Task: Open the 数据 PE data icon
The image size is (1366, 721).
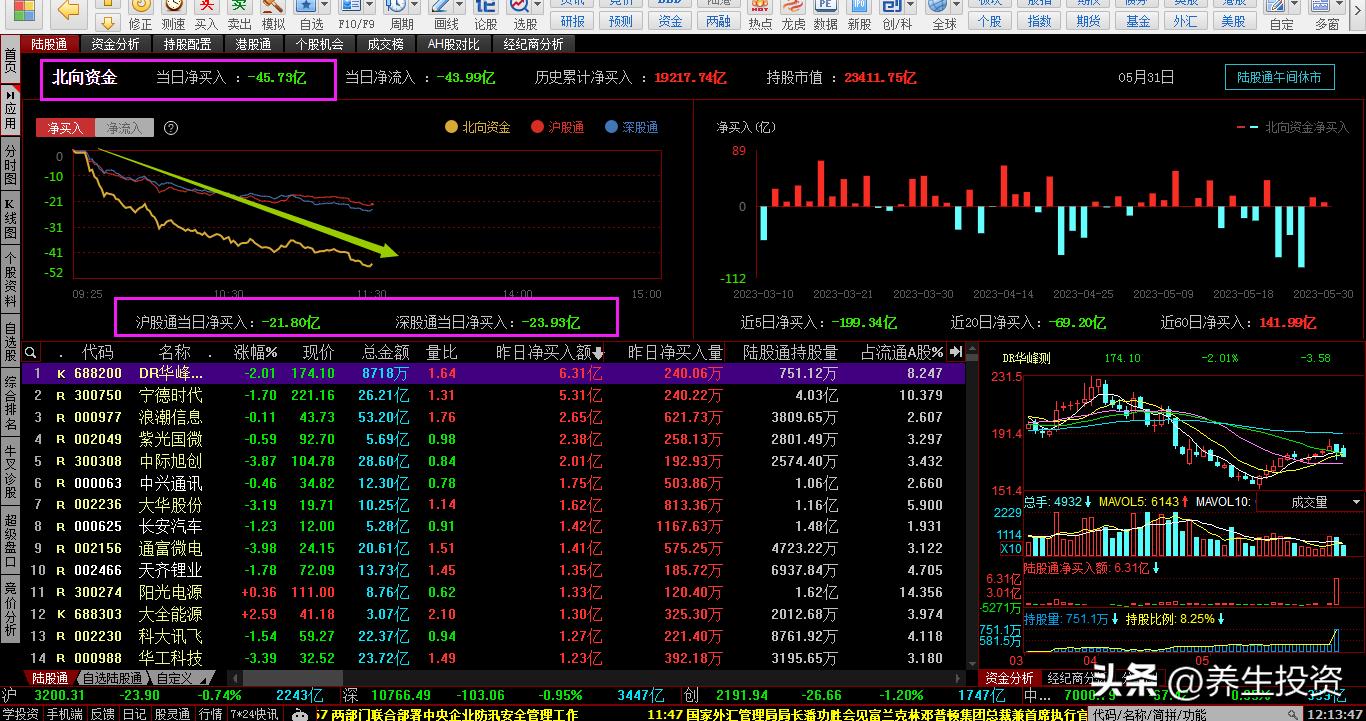Action: pyautogui.click(x=826, y=15)
